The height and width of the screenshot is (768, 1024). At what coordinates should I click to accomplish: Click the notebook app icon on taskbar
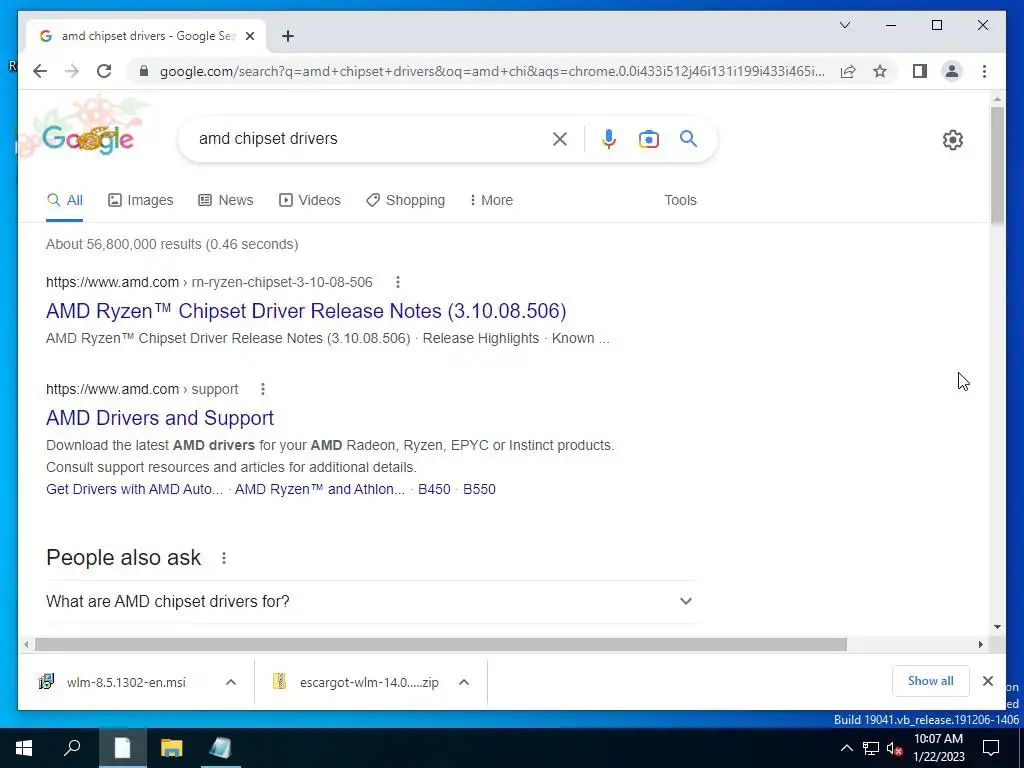[x=221, y=748]
